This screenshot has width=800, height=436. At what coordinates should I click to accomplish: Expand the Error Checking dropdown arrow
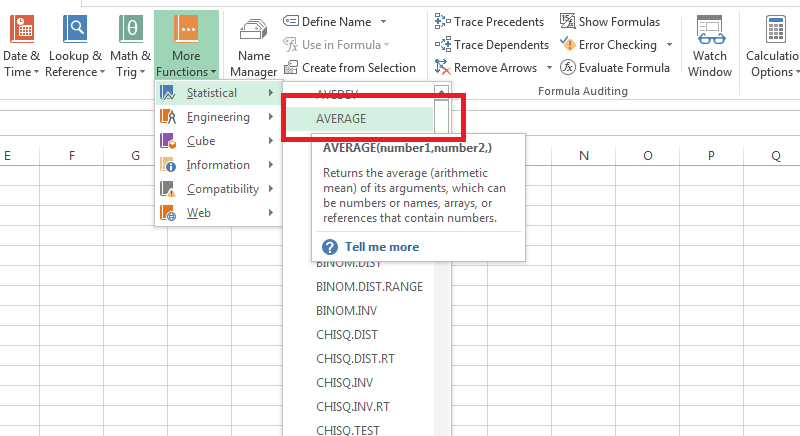(x=667, y=45)
